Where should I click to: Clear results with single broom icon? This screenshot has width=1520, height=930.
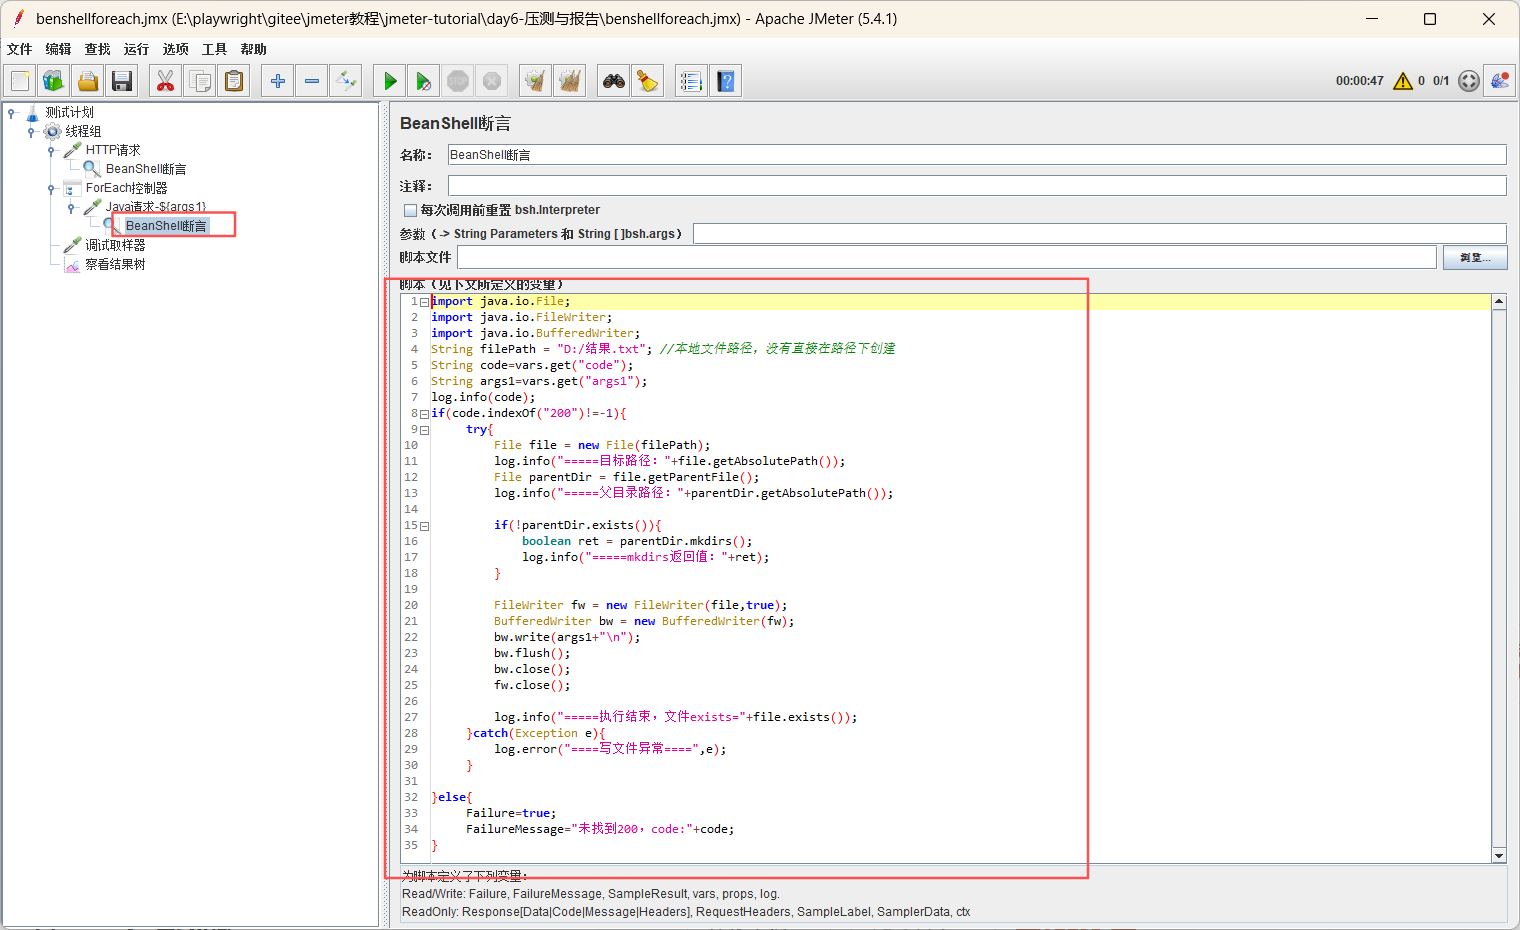[536, 81]
